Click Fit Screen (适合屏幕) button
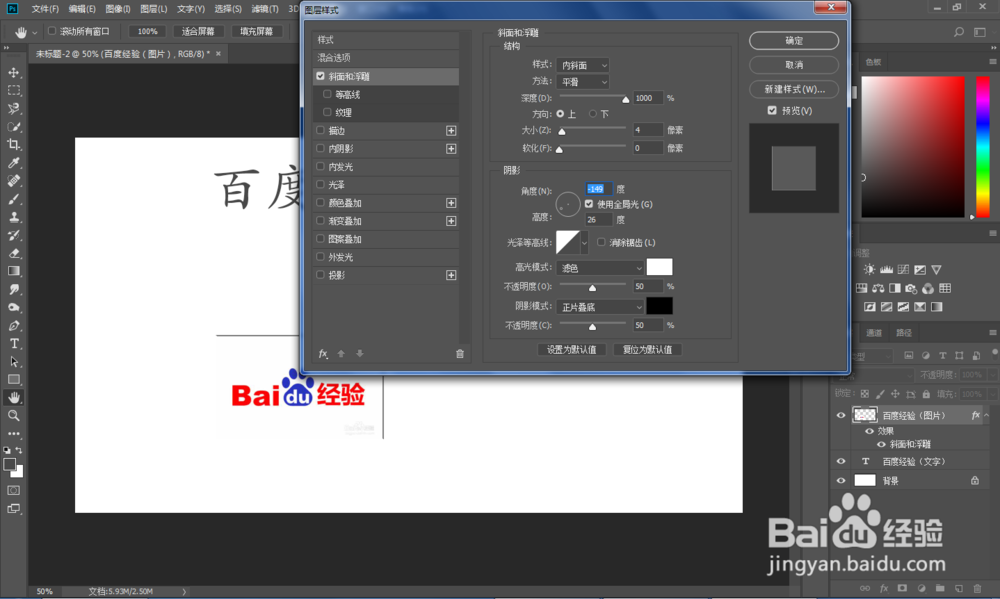Image resolution: width=1000 pixels, height=599 pixels. coord(198,31)
